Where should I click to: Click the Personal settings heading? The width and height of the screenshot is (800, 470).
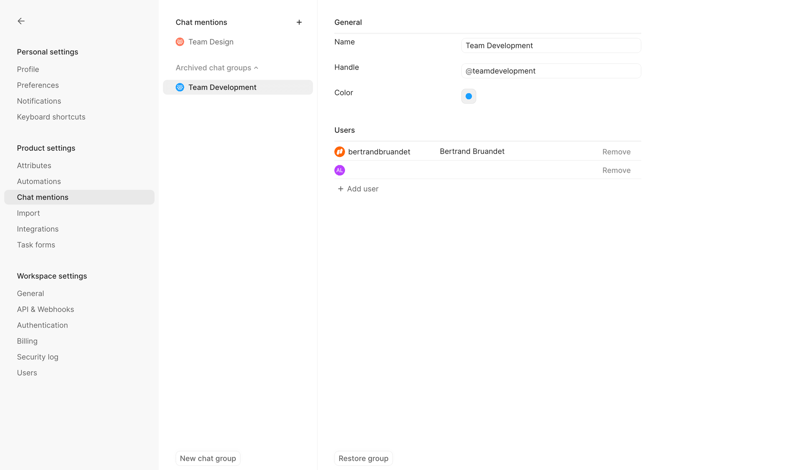[47, 52]
